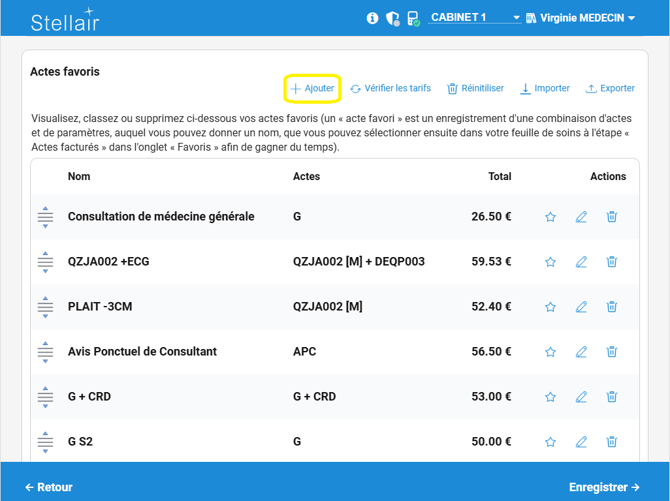Toggle star for QZJA002 +ECG row
Screen dimensions: 670x501
pos(550,262)
